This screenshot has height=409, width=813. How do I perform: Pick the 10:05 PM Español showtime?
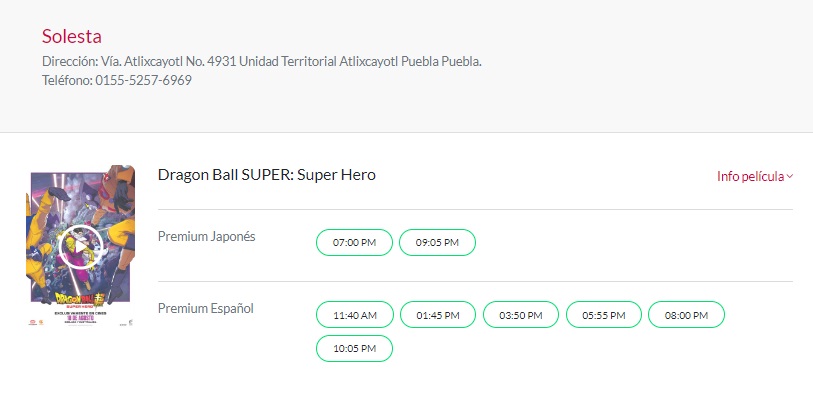point(354,348)
